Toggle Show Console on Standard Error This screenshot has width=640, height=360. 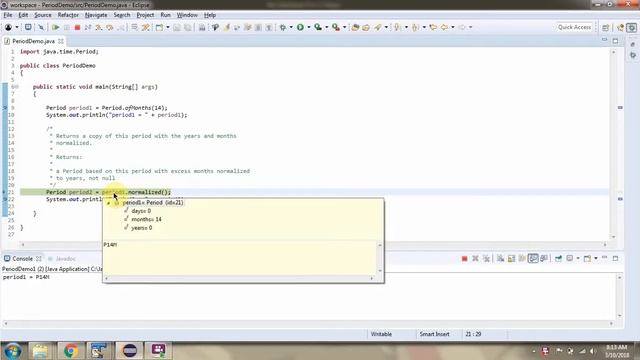[x=544, y=258]
